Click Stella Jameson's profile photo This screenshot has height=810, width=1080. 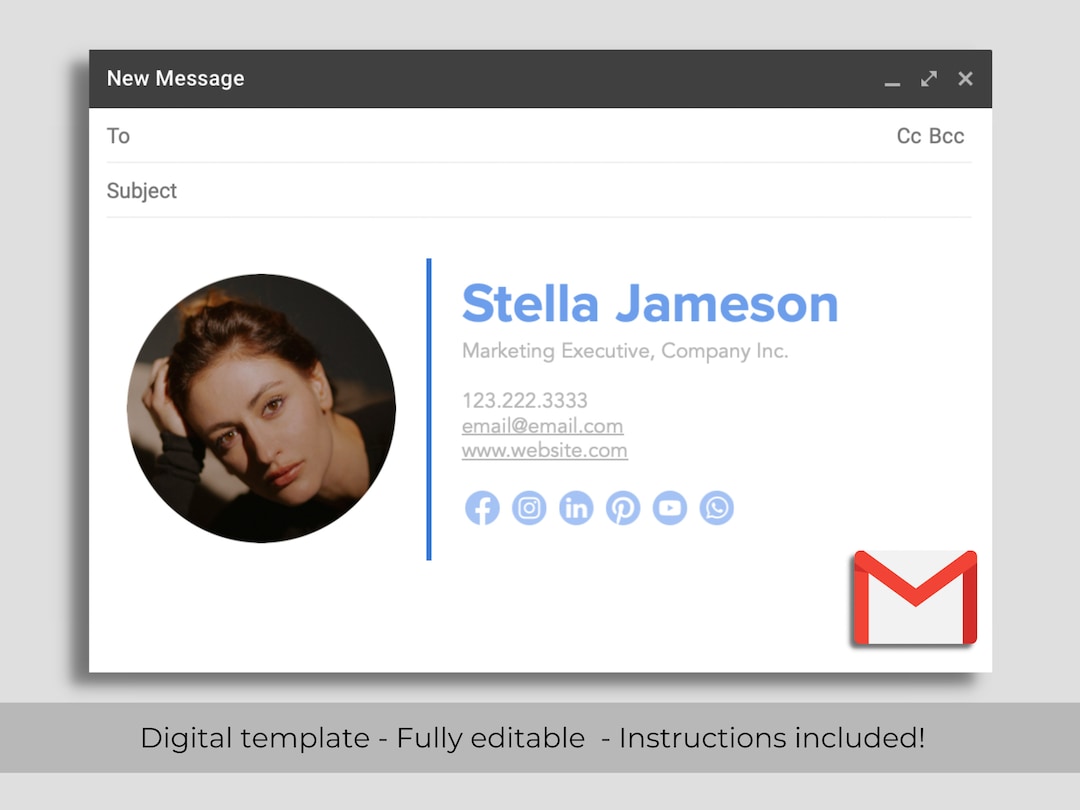coord(260,407)
